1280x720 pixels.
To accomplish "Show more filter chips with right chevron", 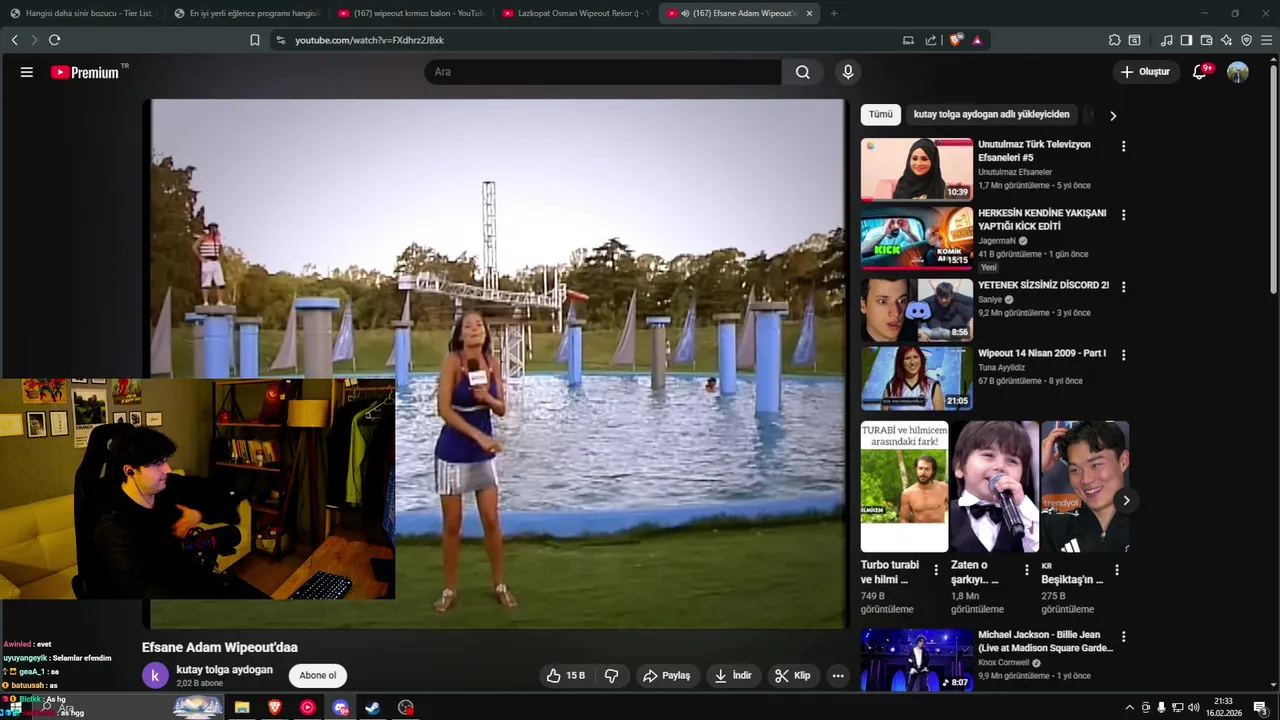I will [x=1113, y=115].
